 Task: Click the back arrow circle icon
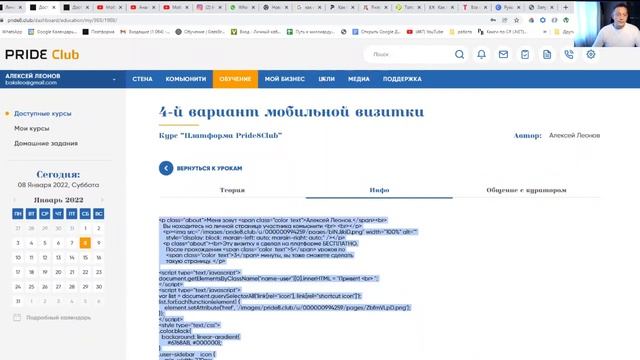tap(166, 168)
